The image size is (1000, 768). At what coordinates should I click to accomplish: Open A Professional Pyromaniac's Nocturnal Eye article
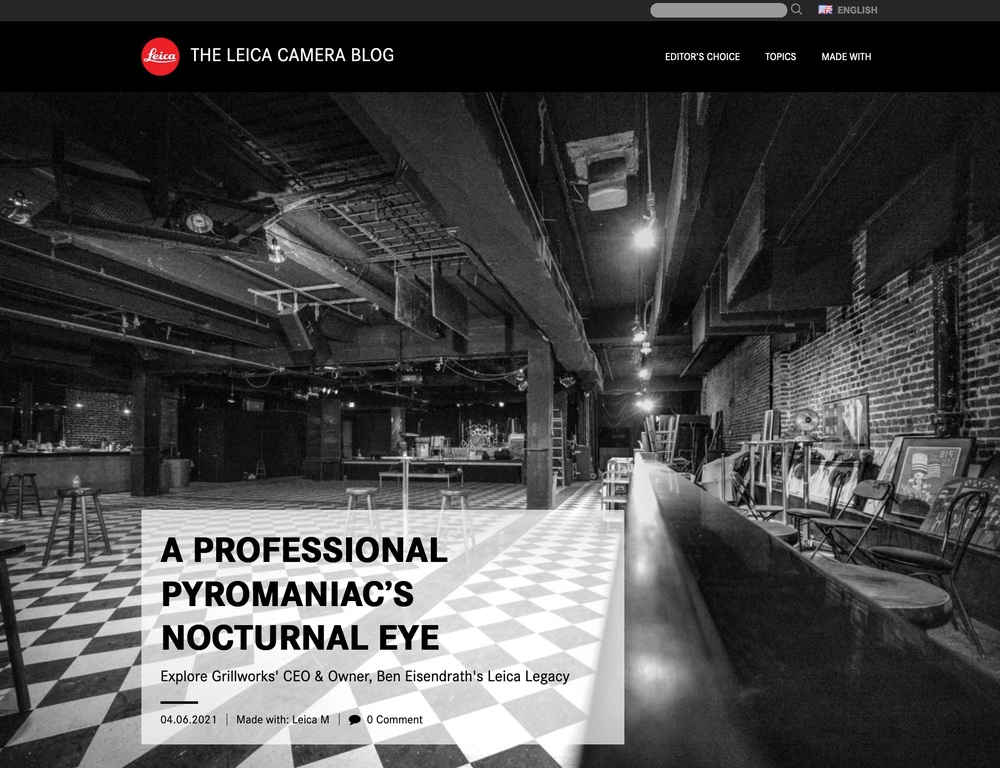click(x=304, y=594)
